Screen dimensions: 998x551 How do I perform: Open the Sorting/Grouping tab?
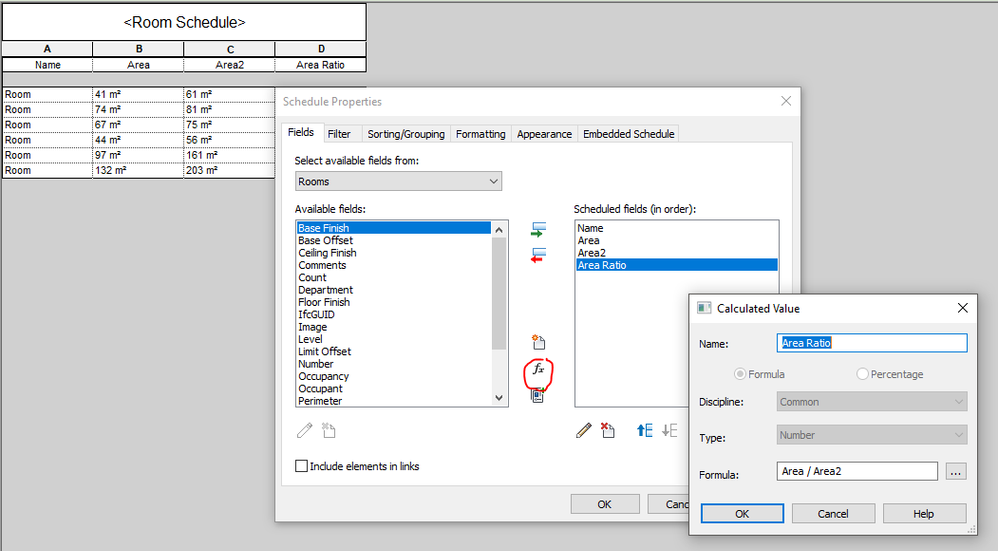tap(406, 134)
